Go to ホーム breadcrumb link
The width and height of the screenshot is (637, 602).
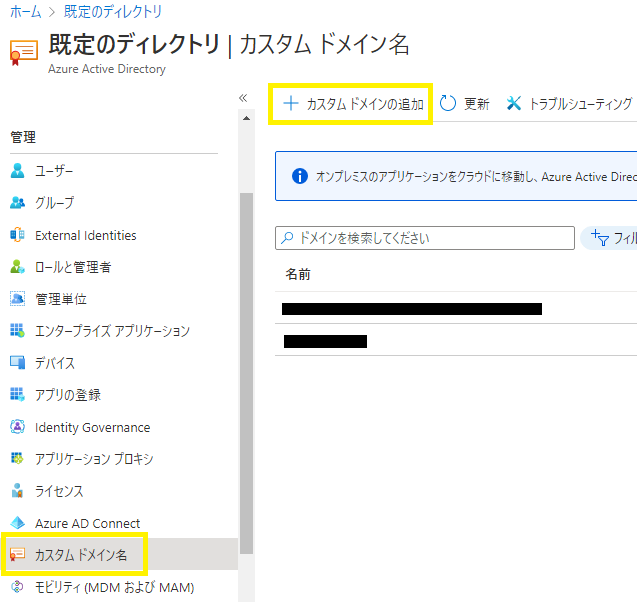click(x=25, y=11)
